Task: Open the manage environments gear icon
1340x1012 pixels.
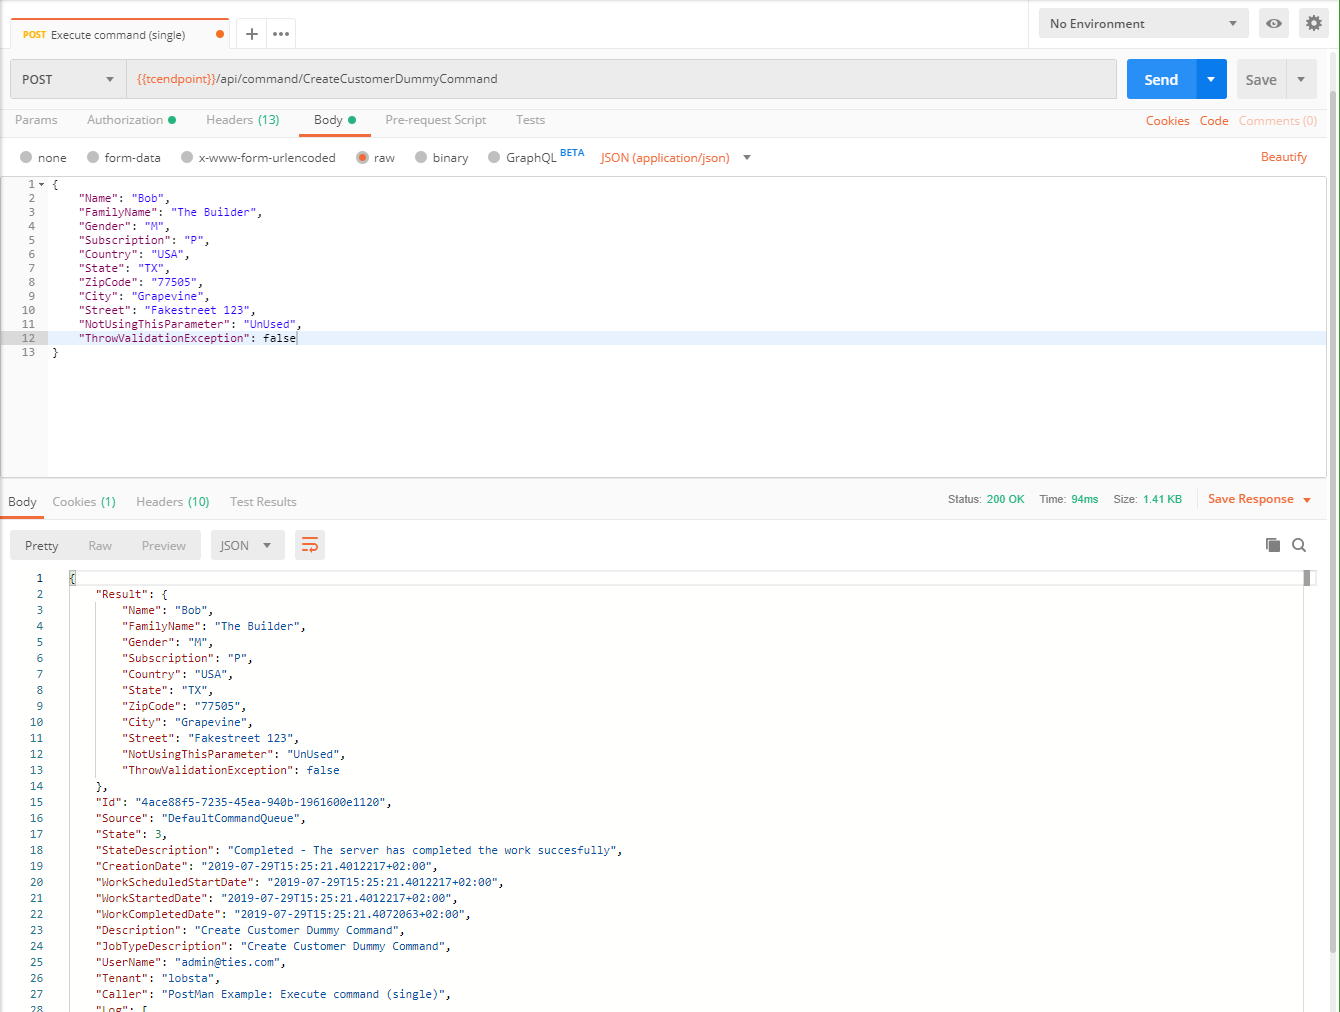Action: (1313, 23)
